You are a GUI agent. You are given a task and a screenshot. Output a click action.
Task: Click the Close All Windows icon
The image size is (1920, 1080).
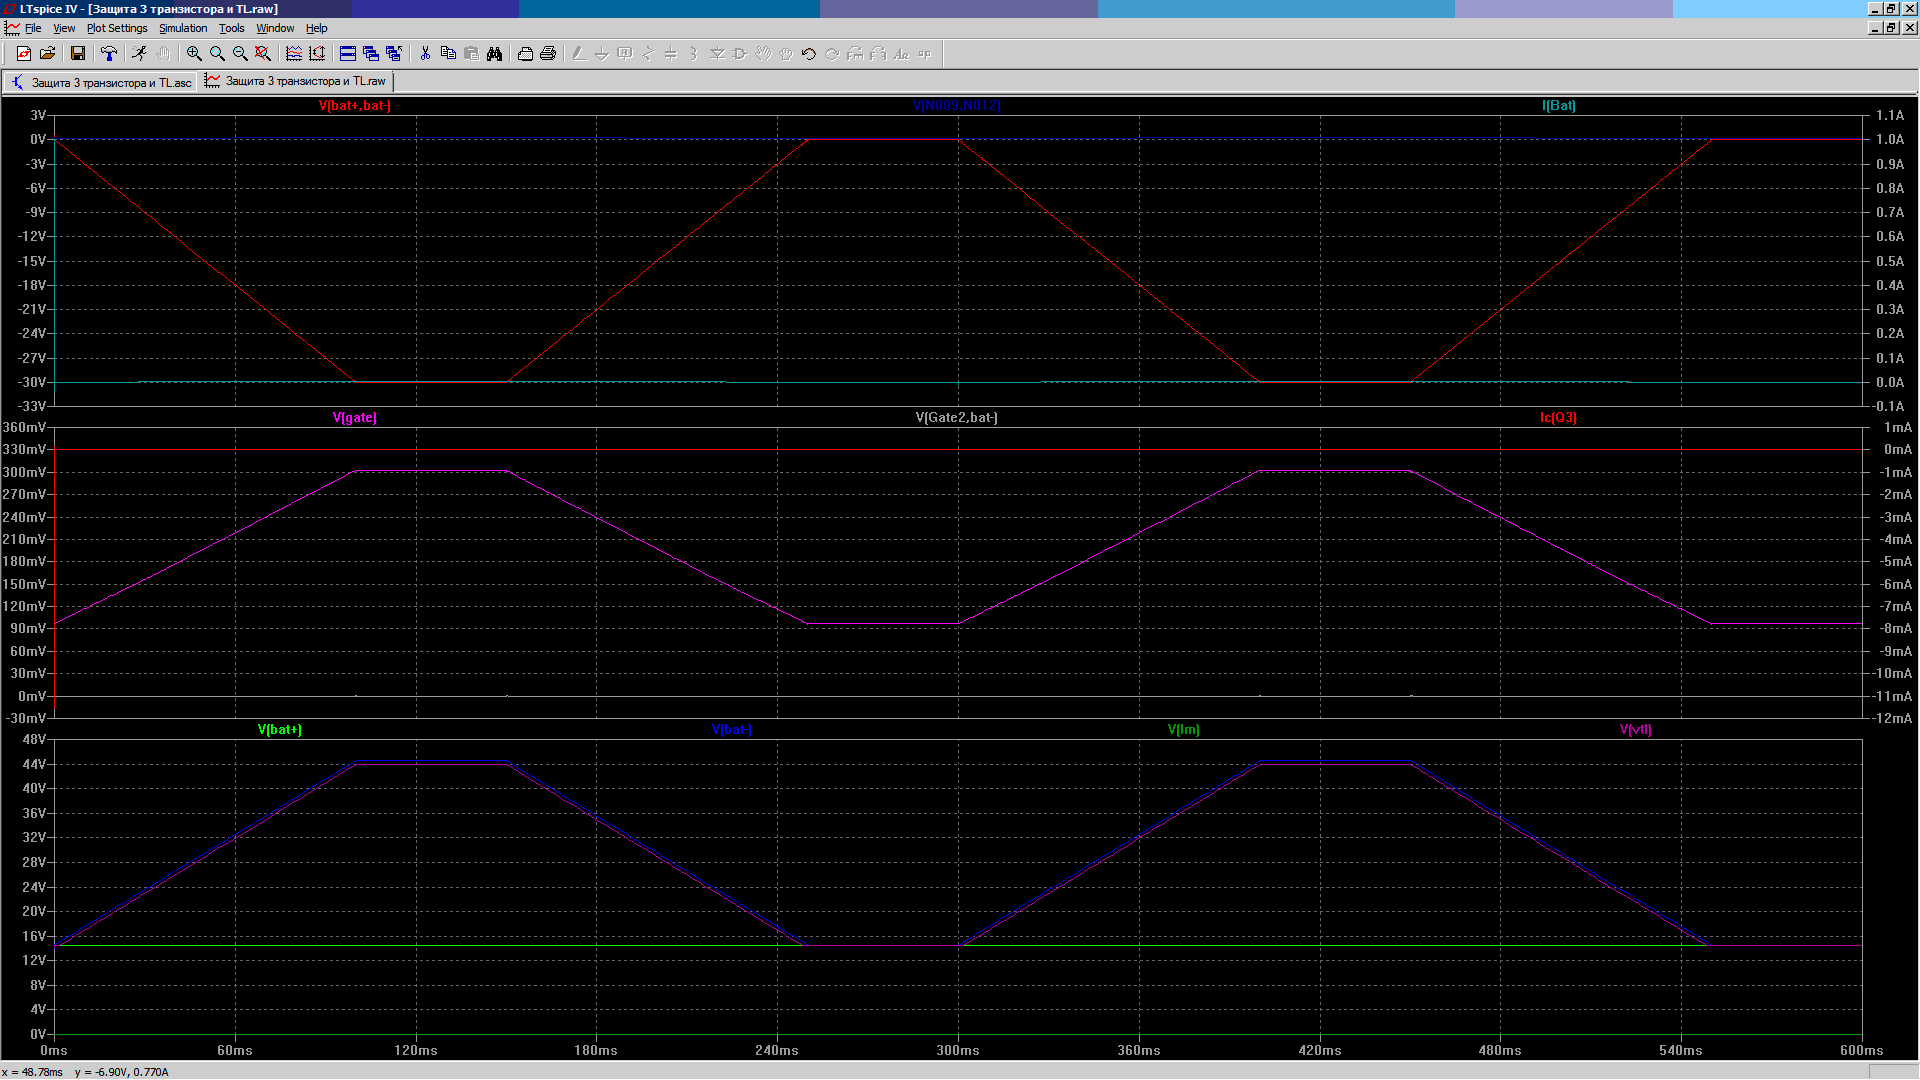(394, 54)
